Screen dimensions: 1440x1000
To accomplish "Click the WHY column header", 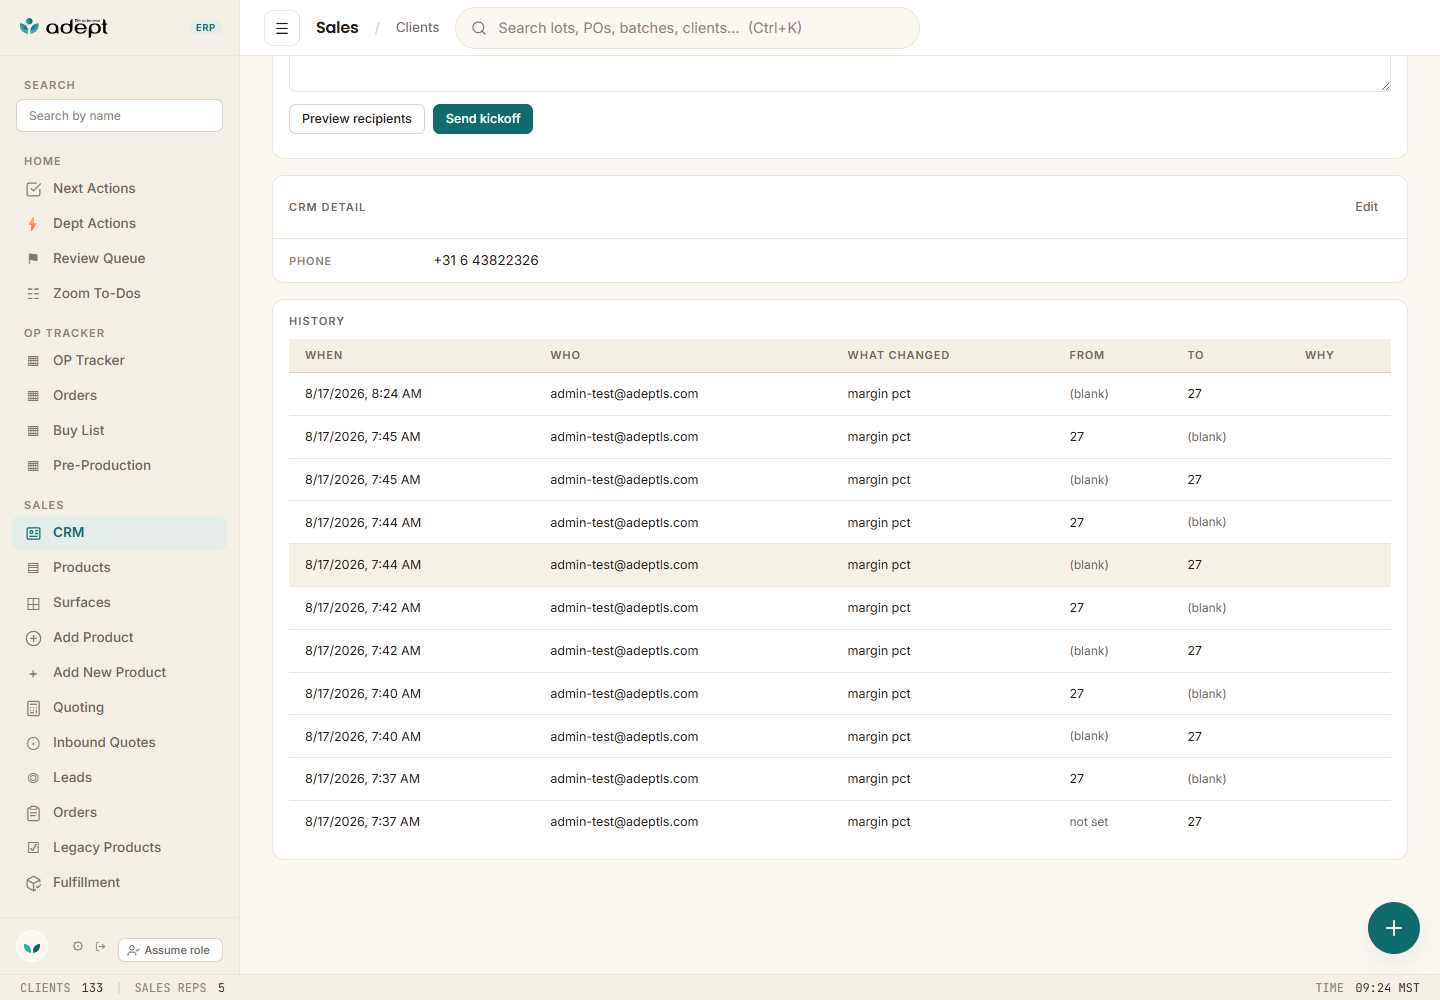I will coord(1319,355).
